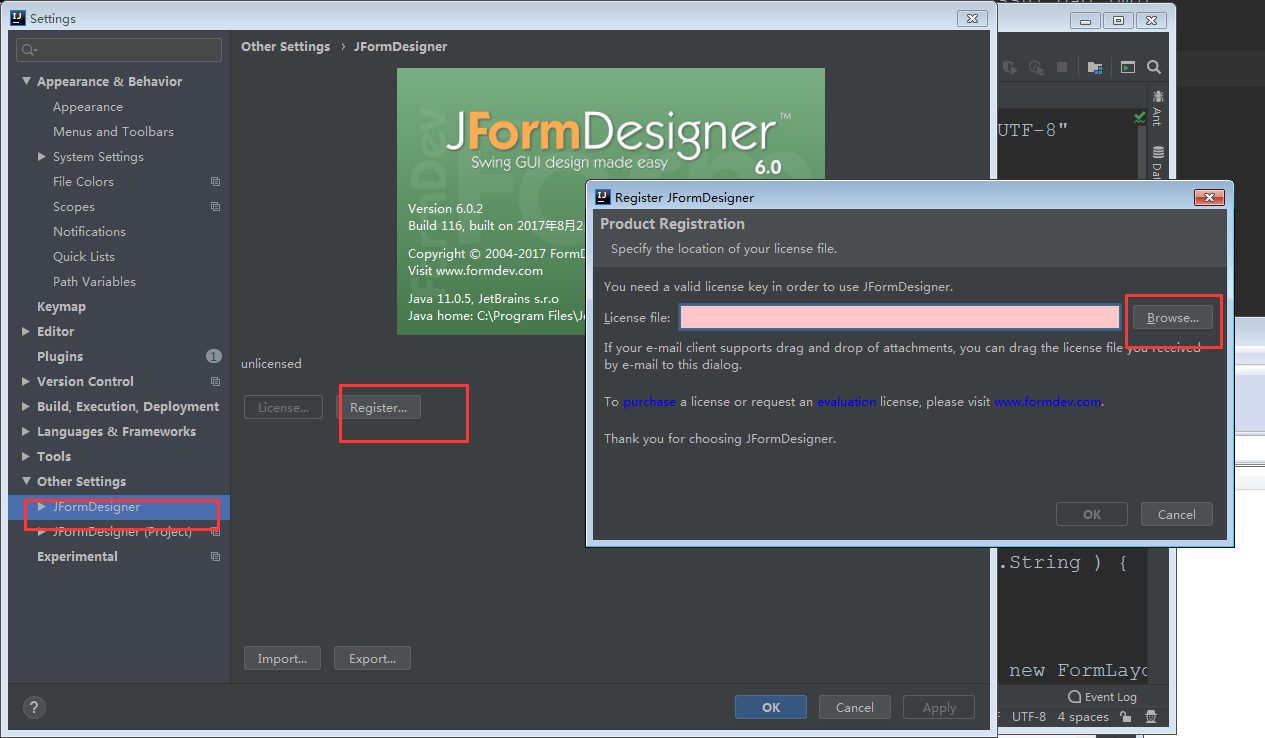
Task: Open the Event Log from the status bar
Action: click(x=1110, y=697)
